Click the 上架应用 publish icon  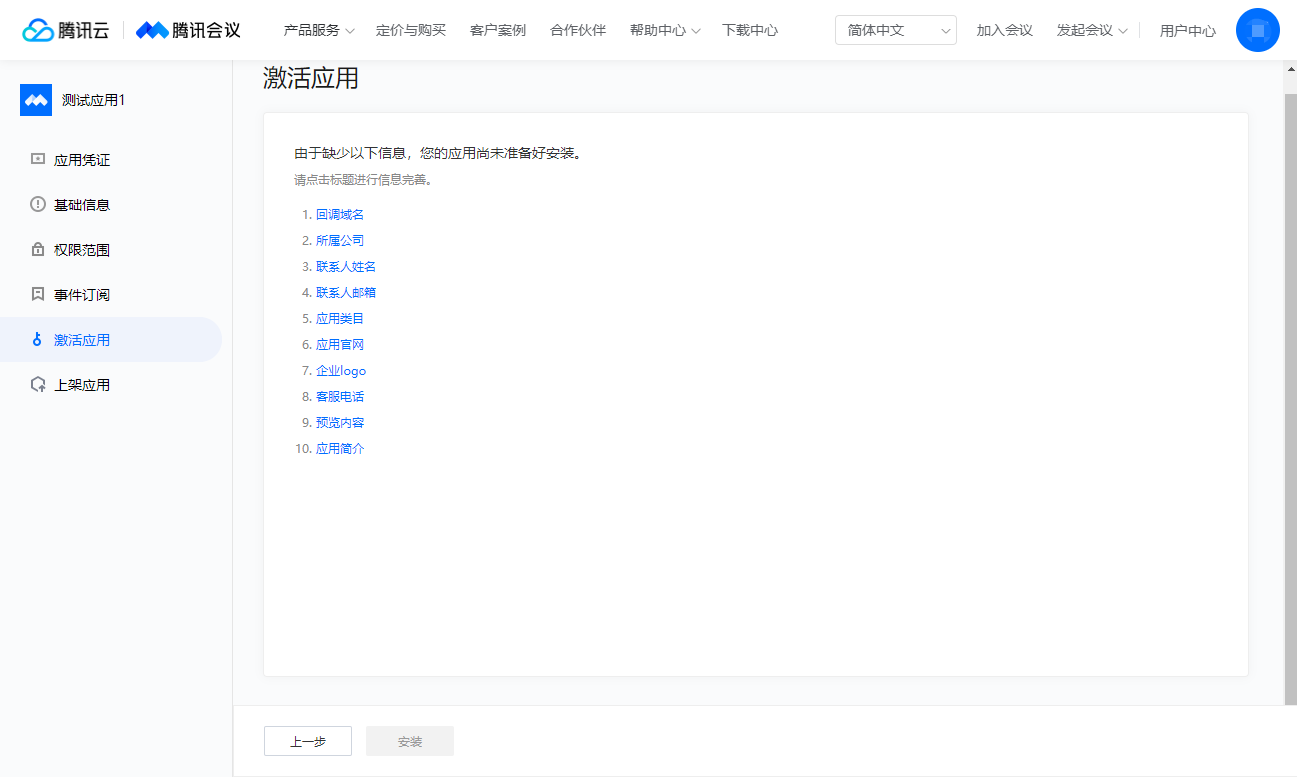pos(38,384)
